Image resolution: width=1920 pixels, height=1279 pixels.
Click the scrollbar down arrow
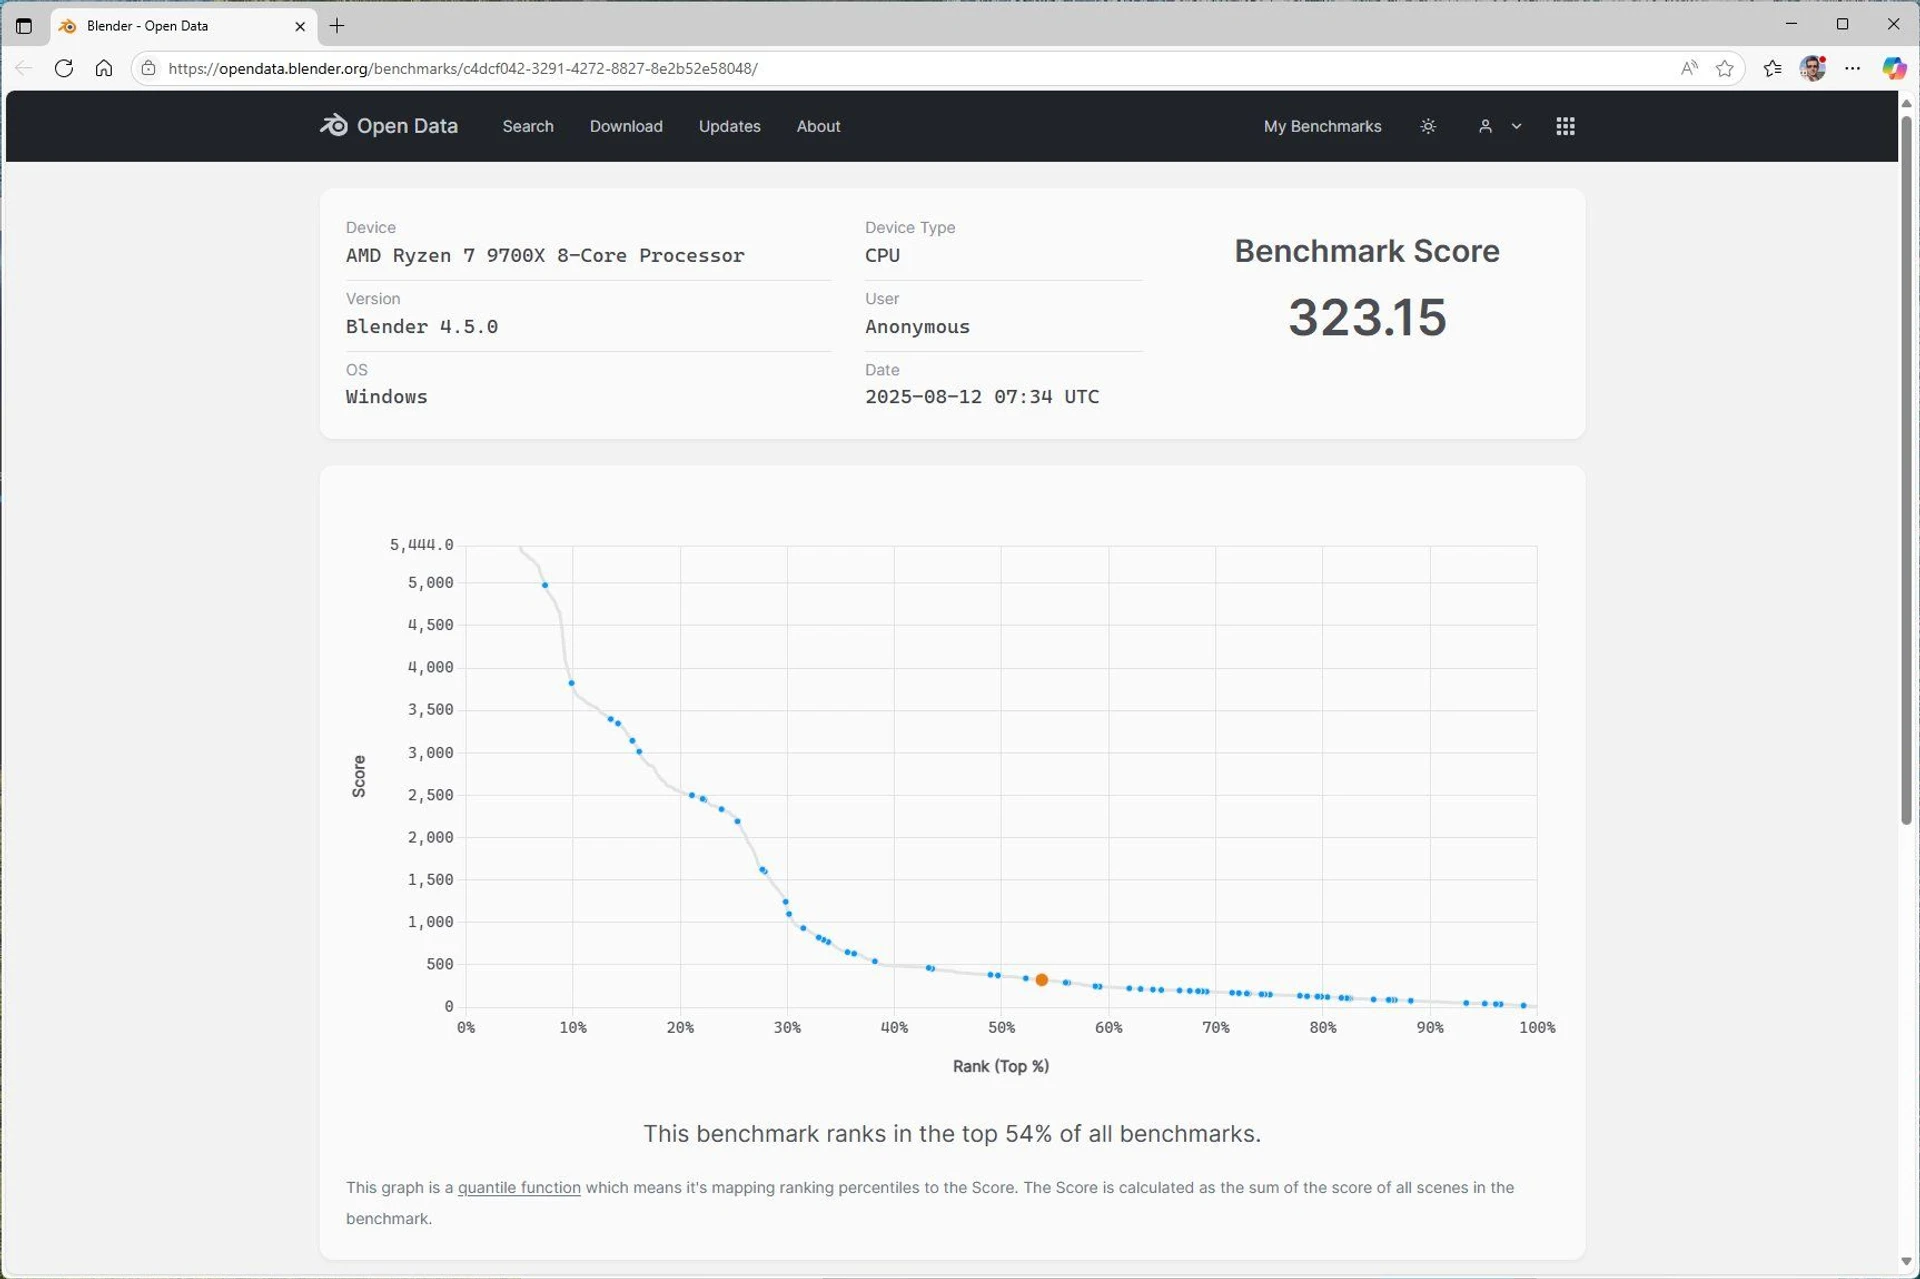(x=1906, y=1262)
